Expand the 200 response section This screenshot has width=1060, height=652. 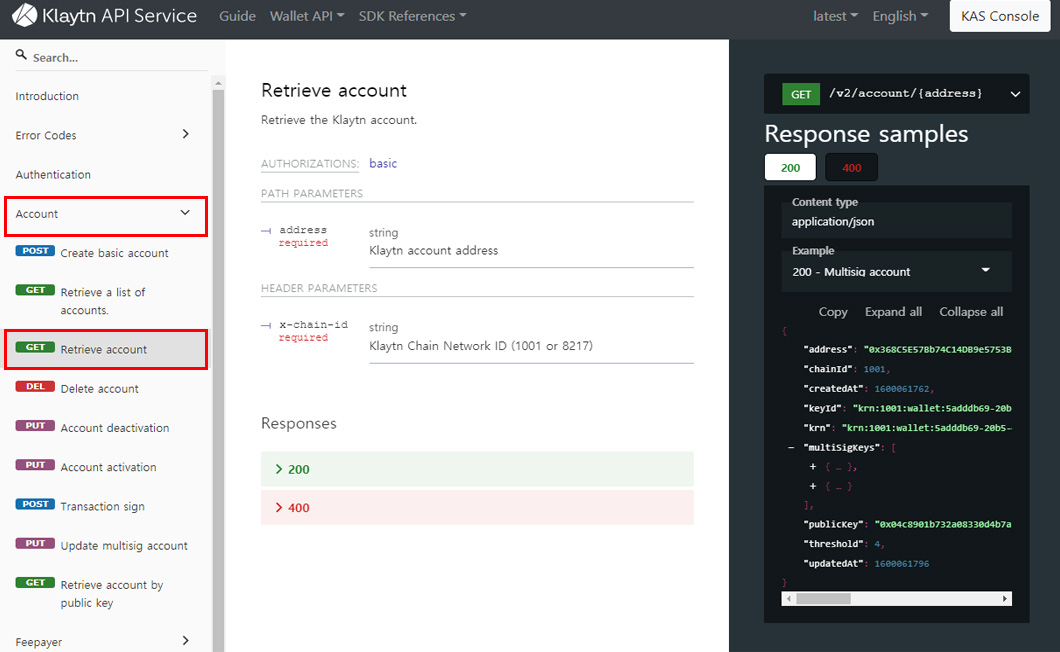[x=477, y=469]
